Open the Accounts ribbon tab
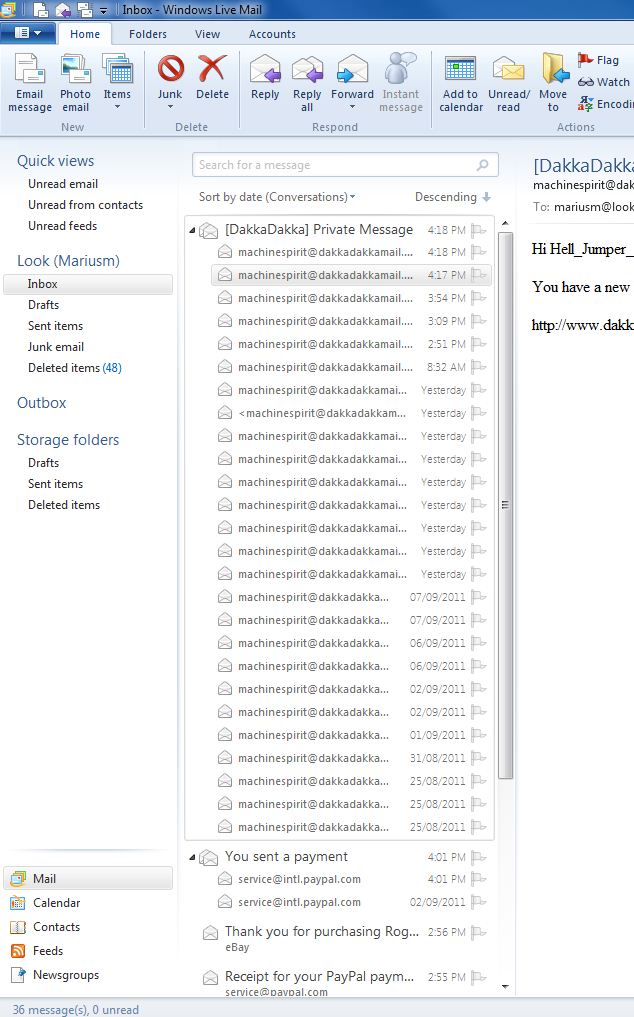 (x=273, y=34)
